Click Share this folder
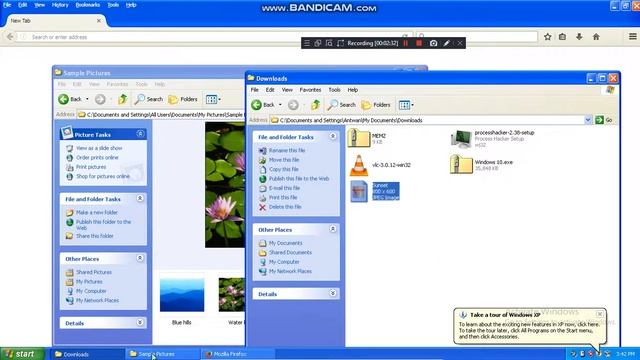 [x=95, y=236]
